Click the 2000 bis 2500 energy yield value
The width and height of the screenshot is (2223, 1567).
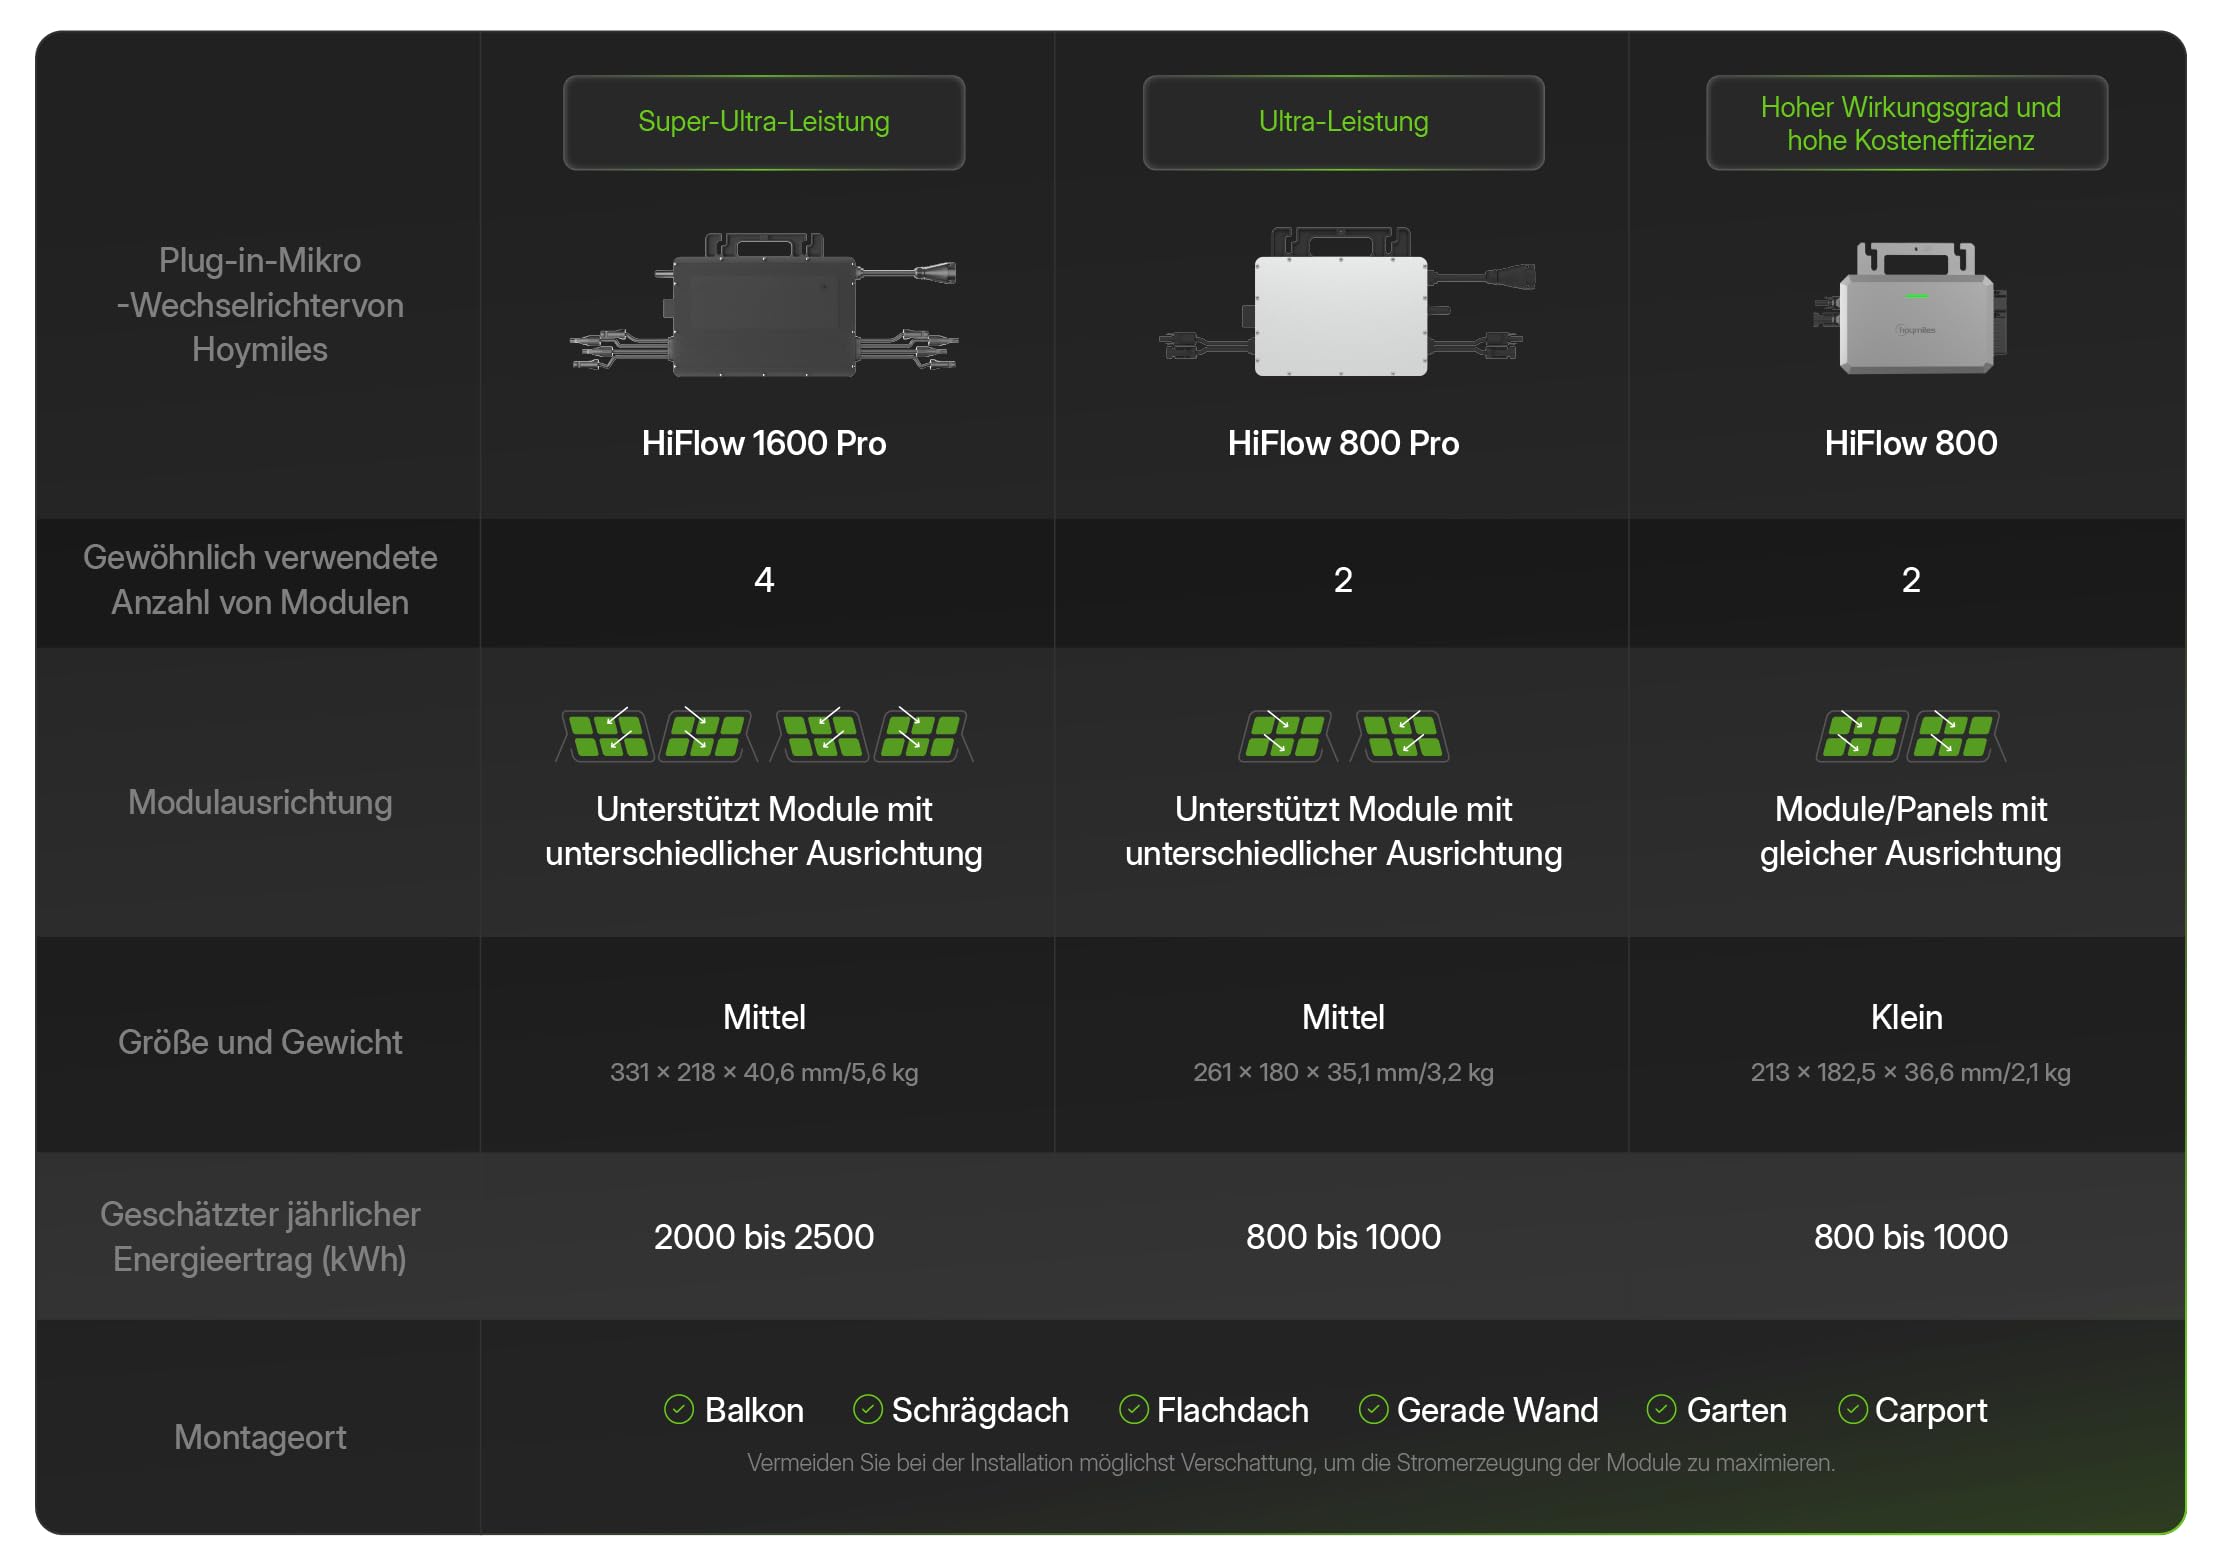pos(764,1237)
